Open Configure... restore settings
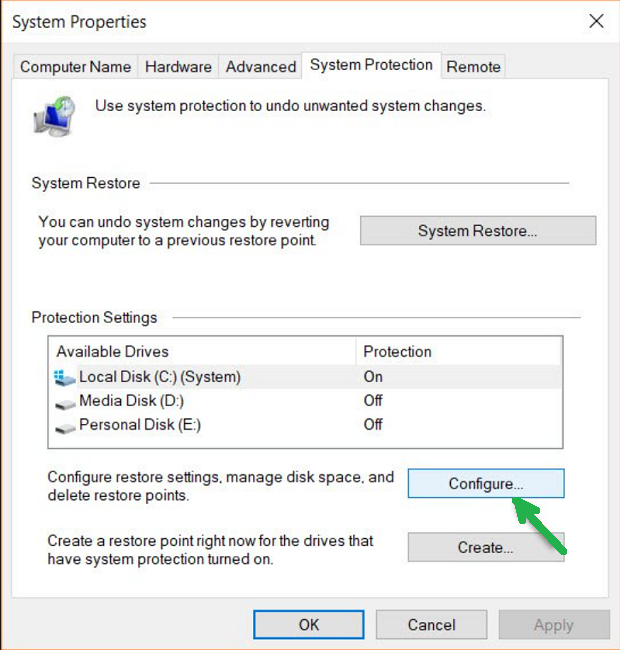This screenshot has width=620, height=650. [x=486, y=484]
